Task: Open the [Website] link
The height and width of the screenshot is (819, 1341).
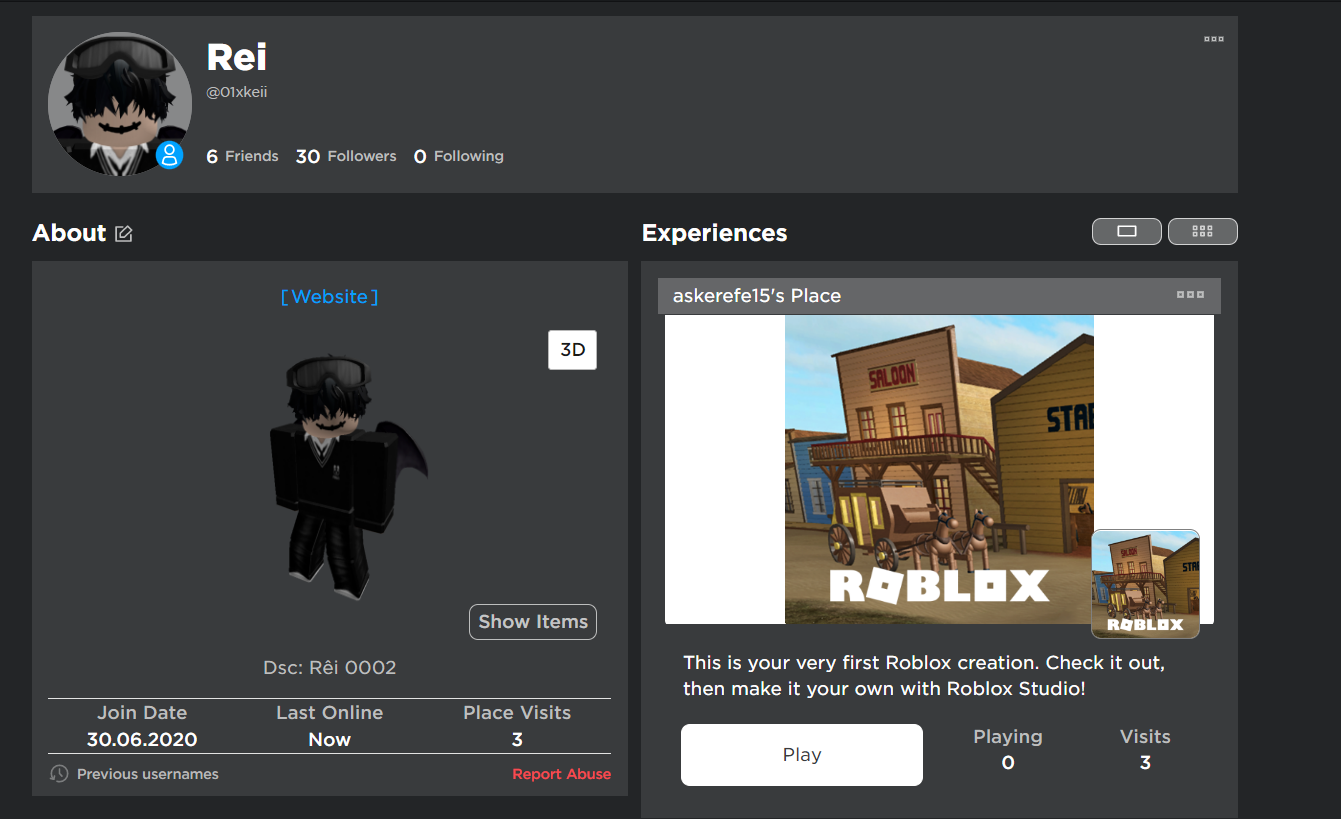Action: click(x=330, y=297)
